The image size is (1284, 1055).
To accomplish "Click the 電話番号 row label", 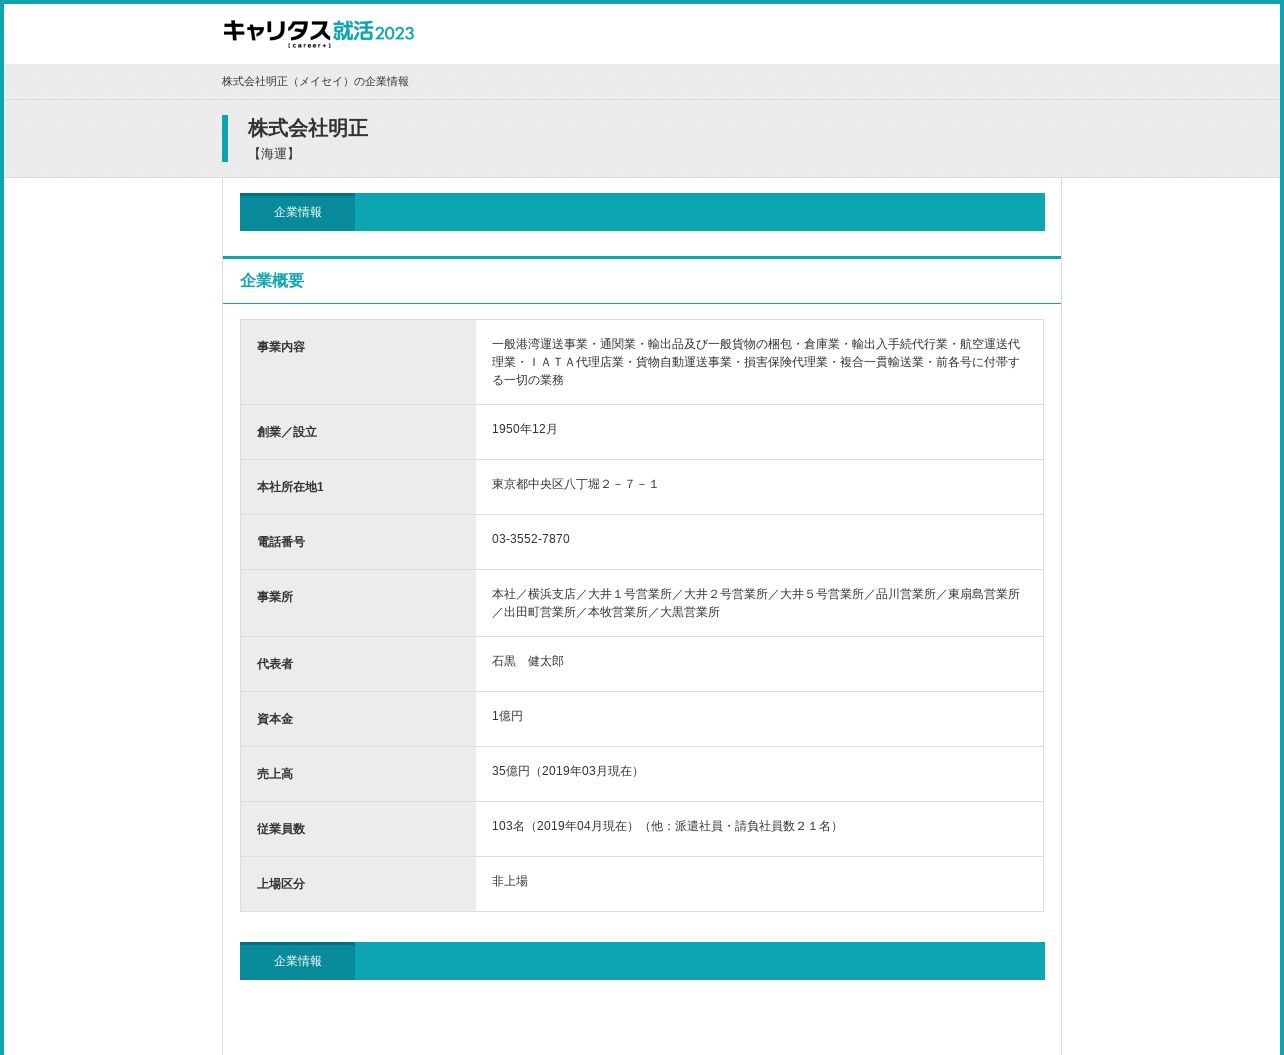I will pyautogui.click(x=281, y=542).
